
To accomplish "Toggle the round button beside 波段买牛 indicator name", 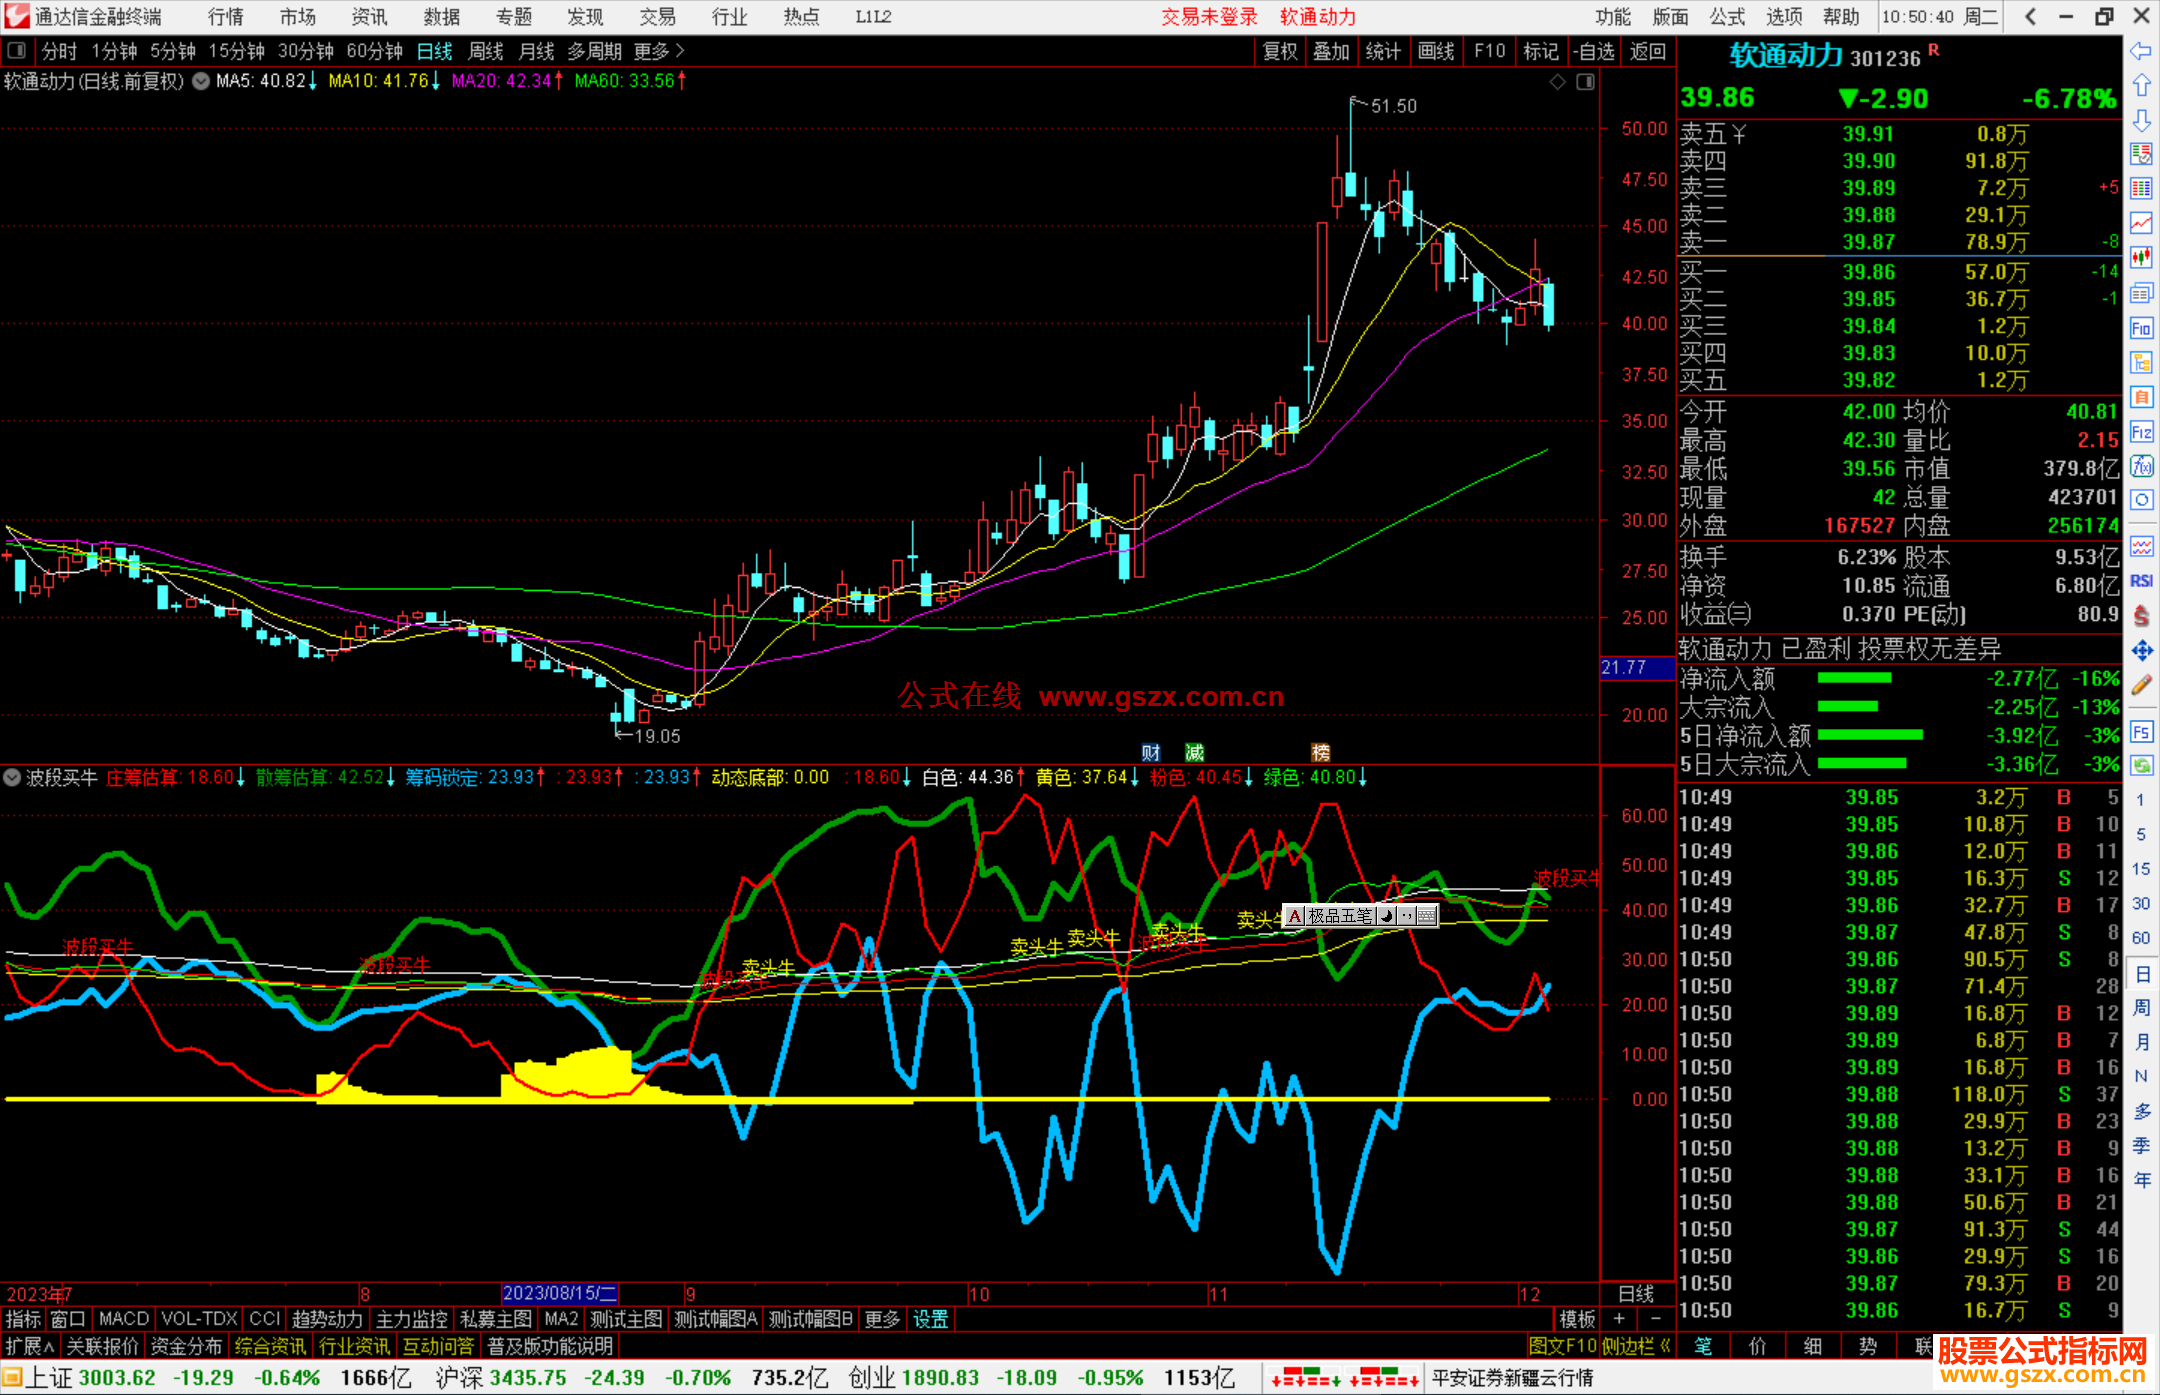I will pyautogui.click(x=12, y=777).
